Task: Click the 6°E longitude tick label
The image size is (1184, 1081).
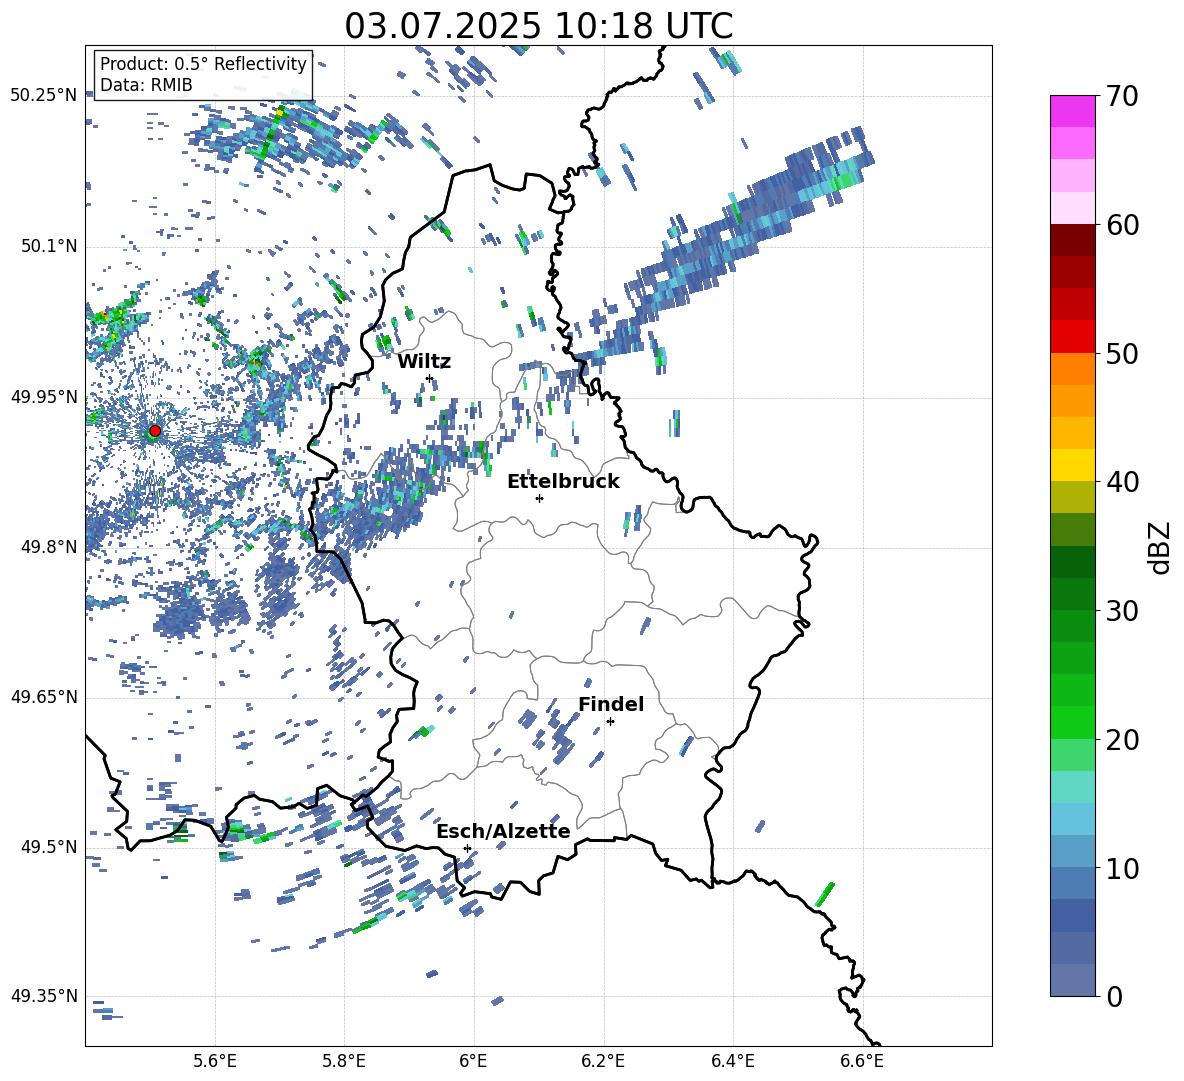Action: (473, 1061)
